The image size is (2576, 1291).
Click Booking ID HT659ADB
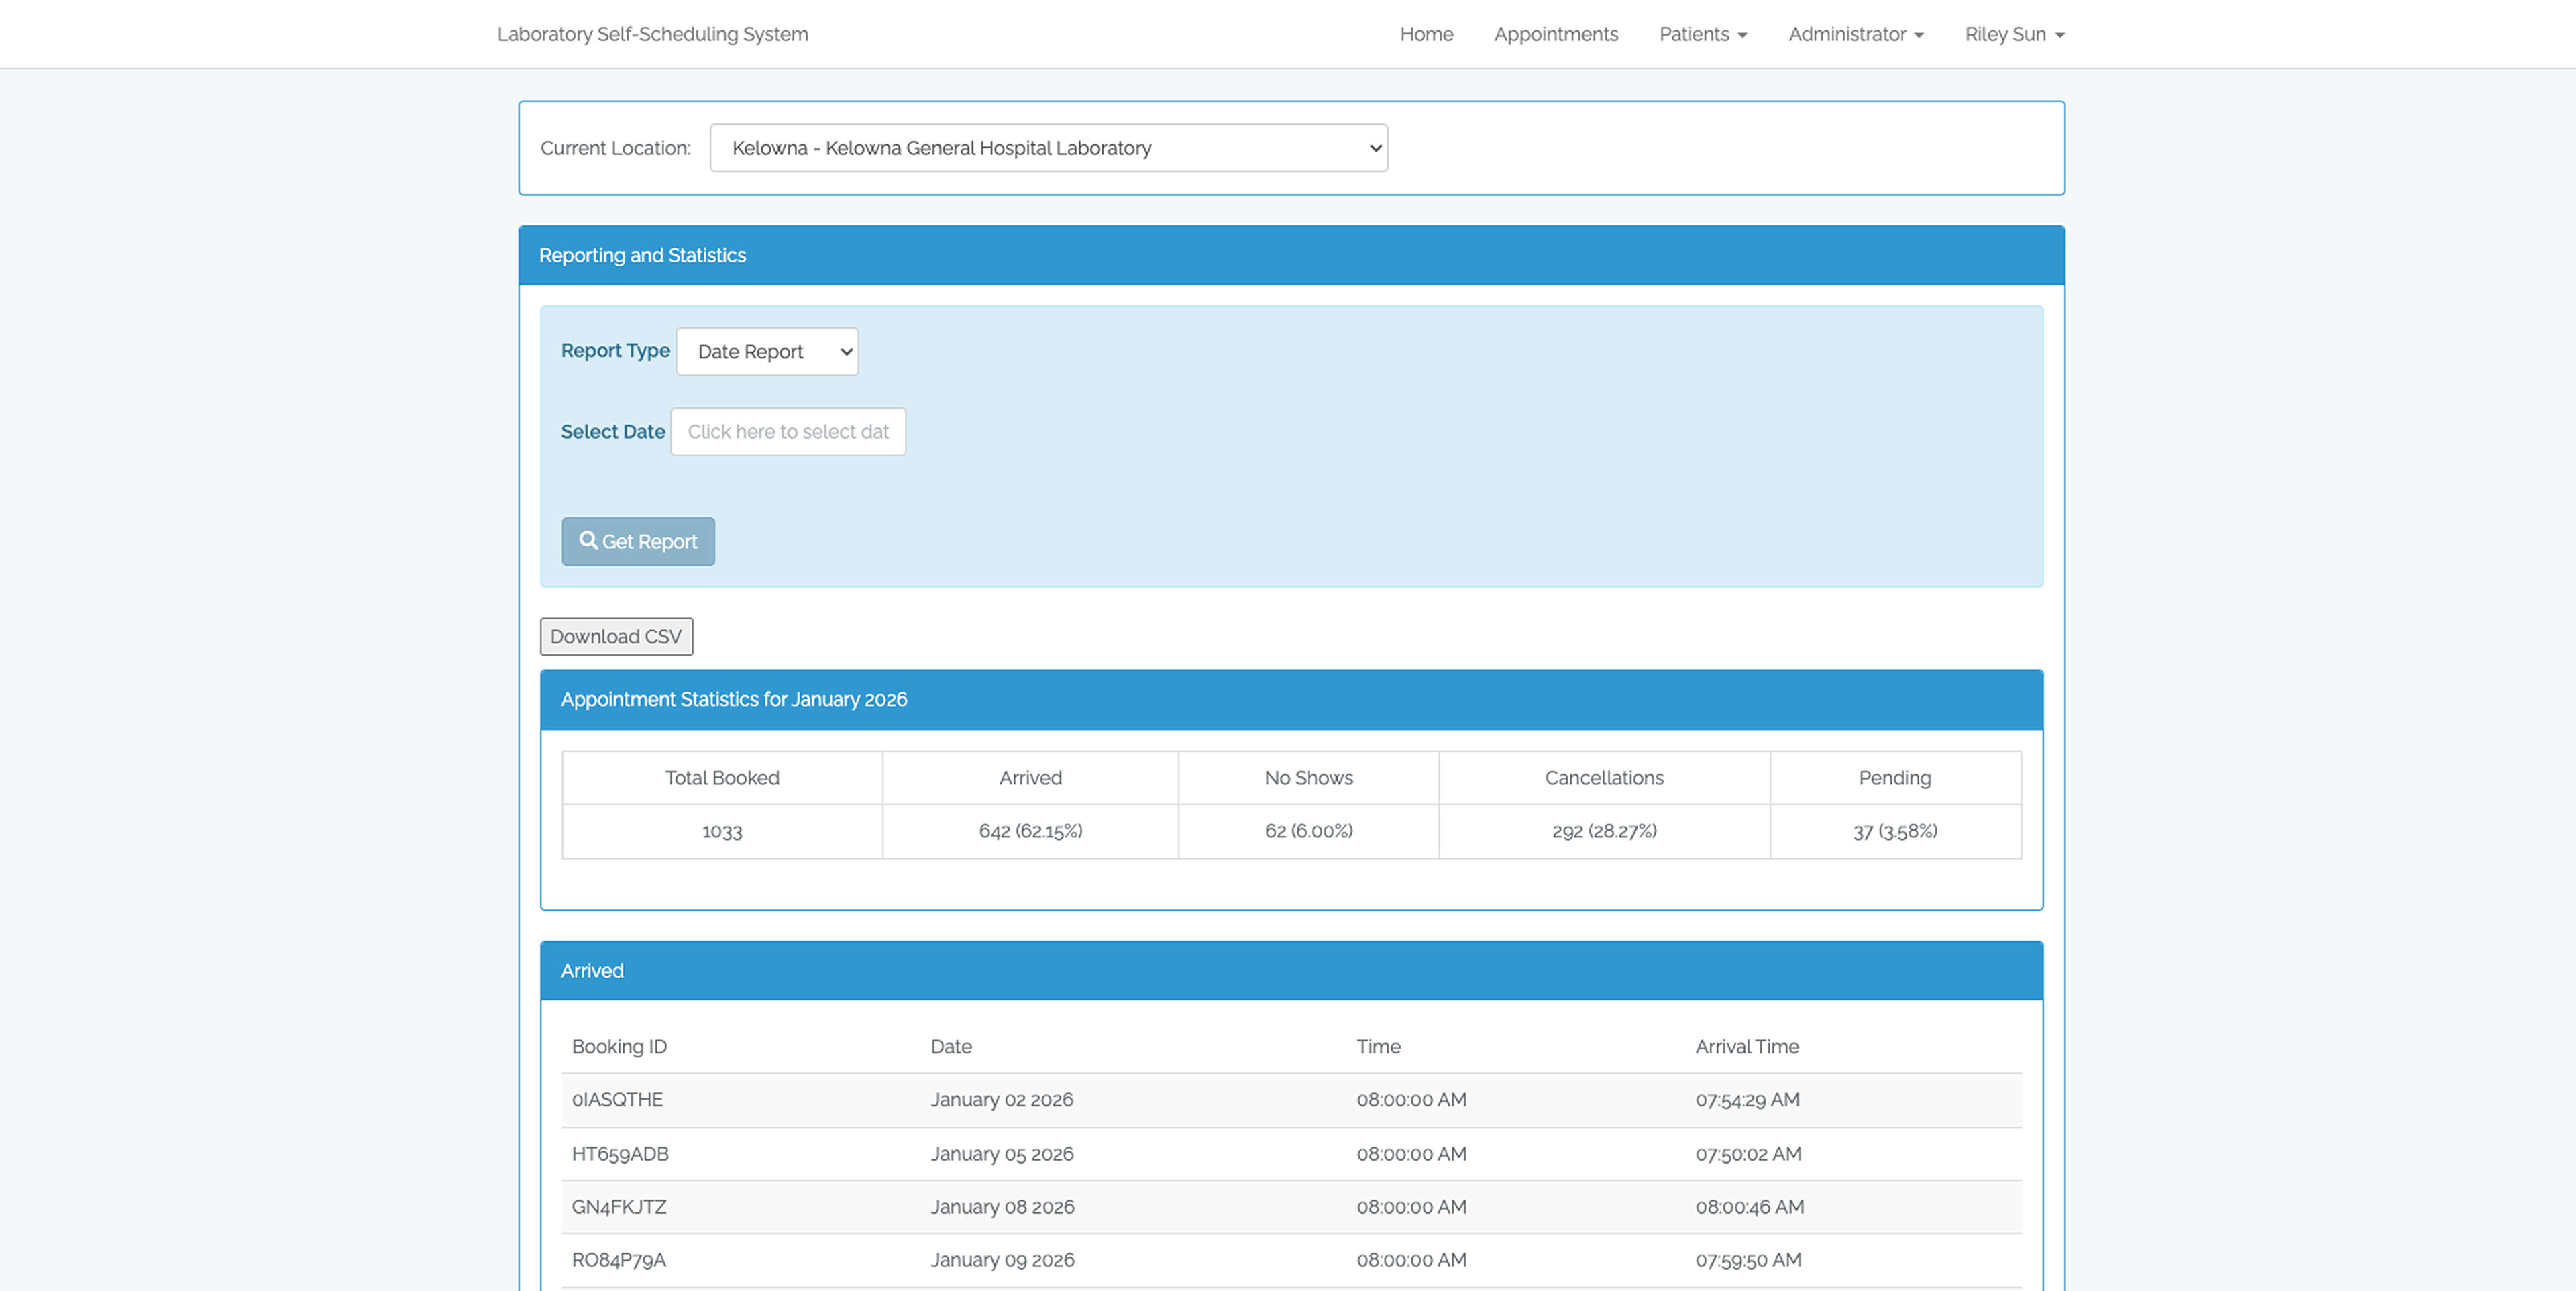pos(620,1154)
